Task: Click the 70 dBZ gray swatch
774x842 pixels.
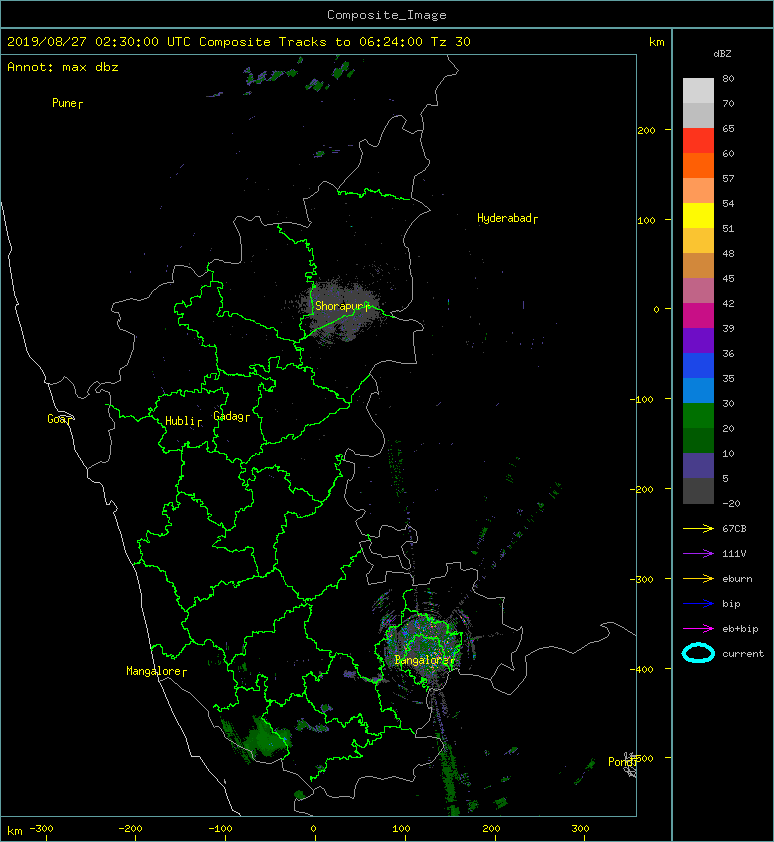Action: pos(698,115)
